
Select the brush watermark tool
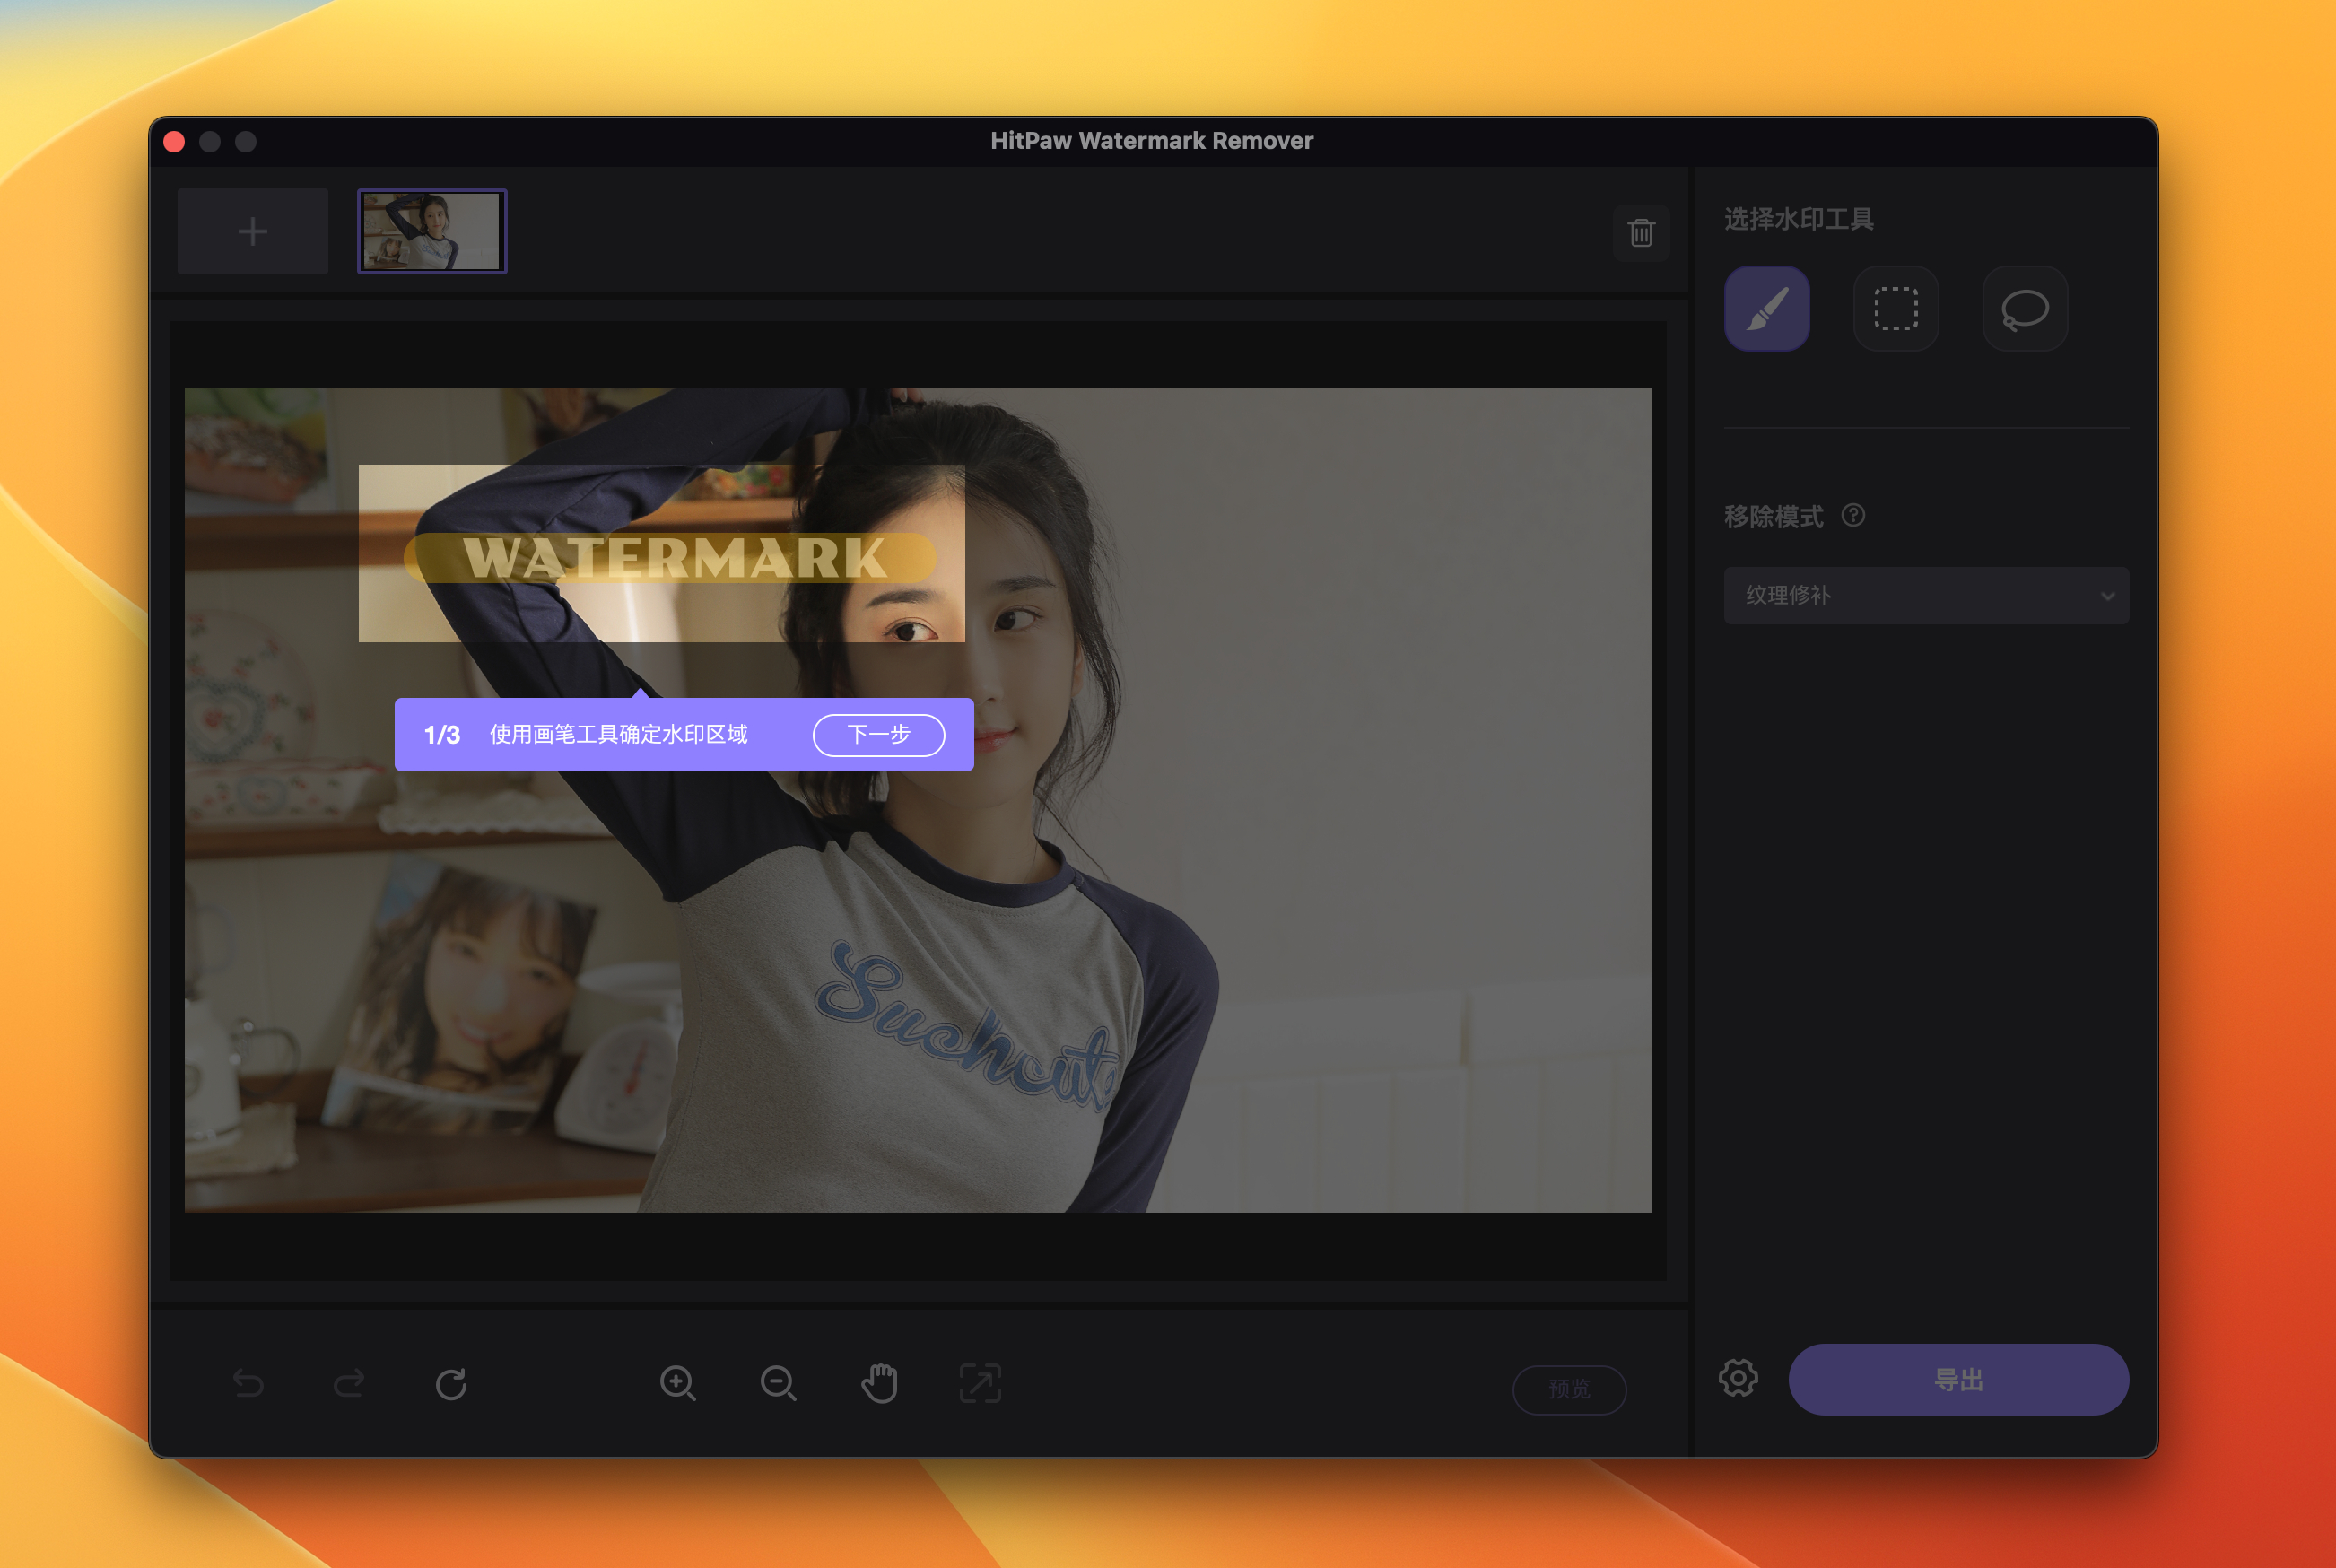[1766, 309]
